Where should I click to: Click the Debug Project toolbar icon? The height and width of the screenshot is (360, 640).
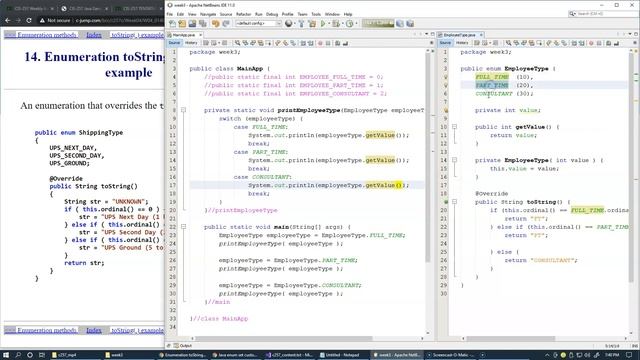point(336,24)
